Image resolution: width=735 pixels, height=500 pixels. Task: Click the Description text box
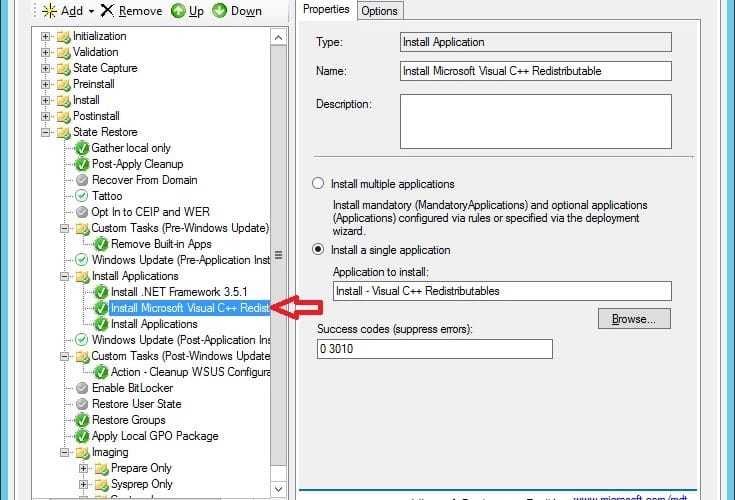[536, 122]
